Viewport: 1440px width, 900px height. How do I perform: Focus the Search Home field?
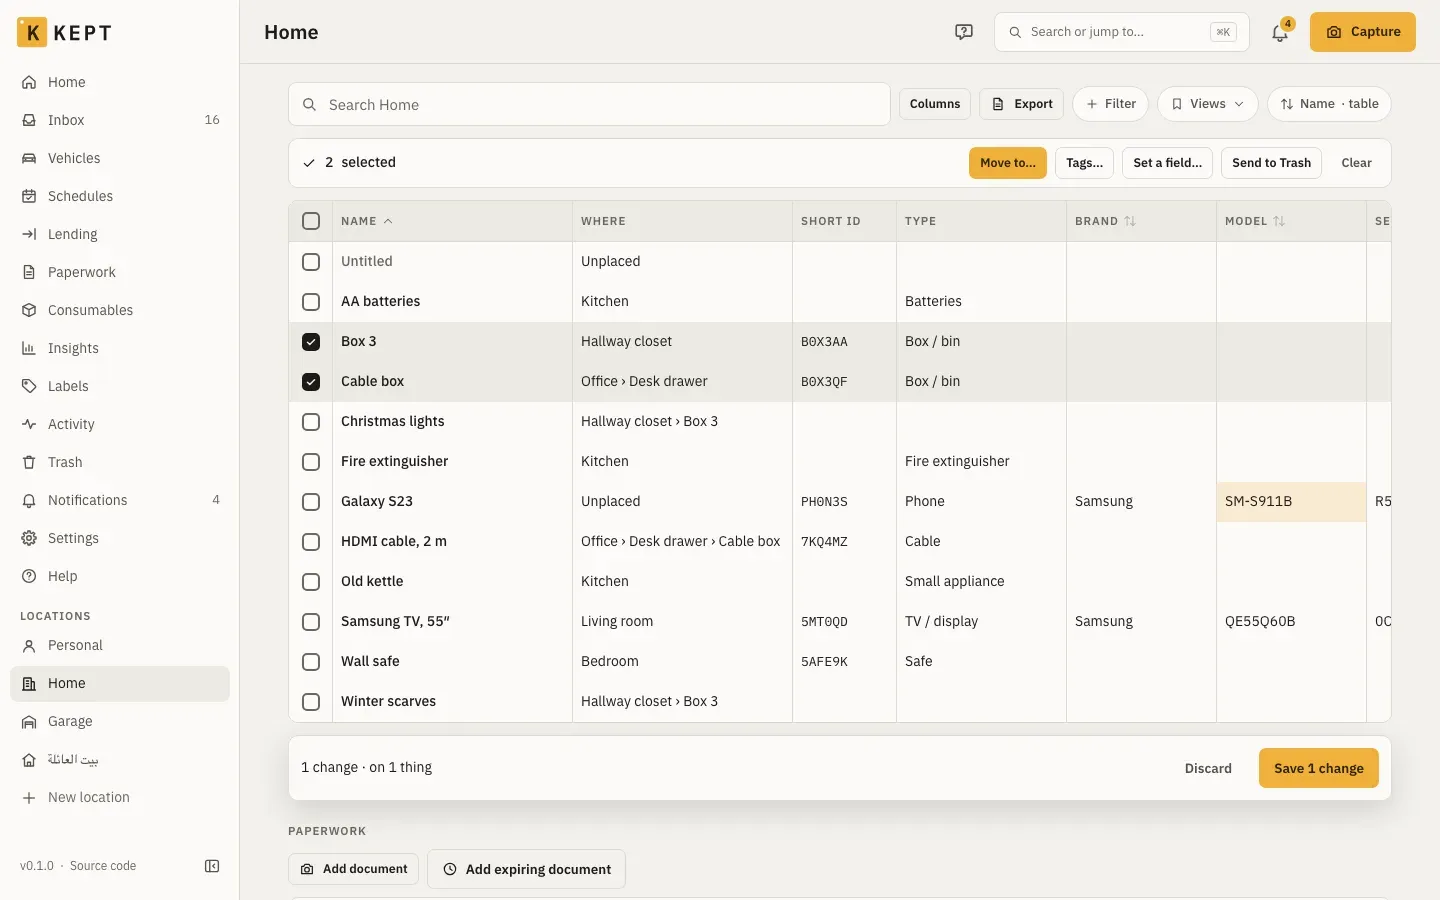tap(589, 104)
